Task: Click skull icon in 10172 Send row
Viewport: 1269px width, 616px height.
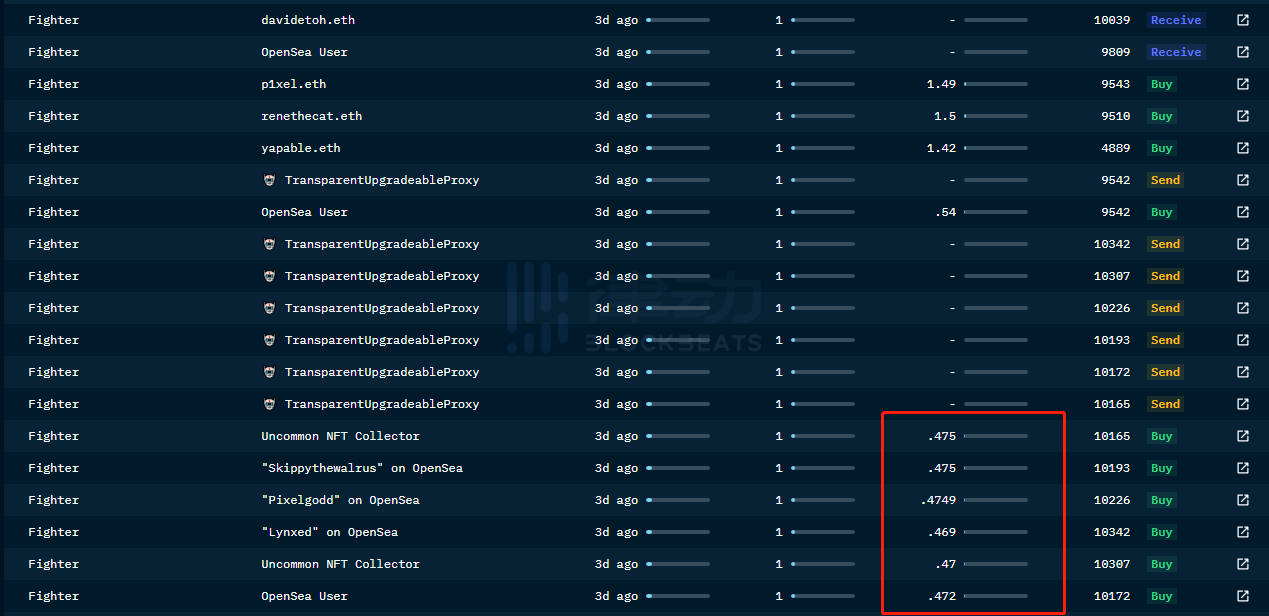Action: click(269, 372)
